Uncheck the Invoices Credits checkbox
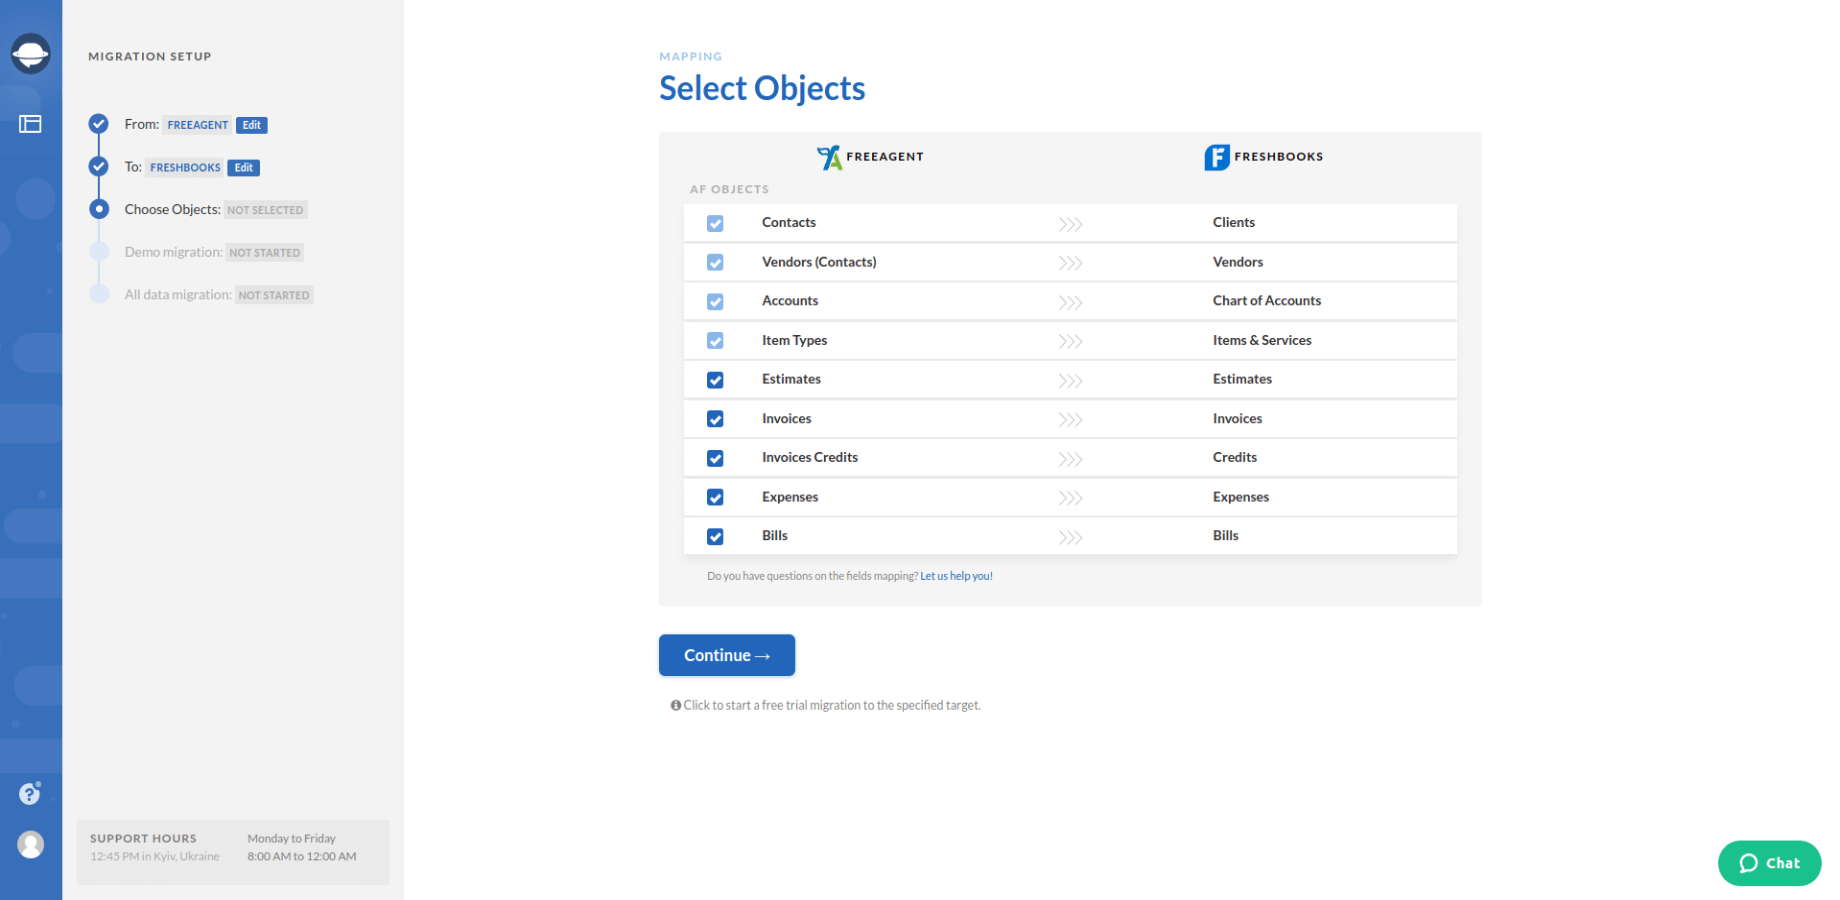Image resolution: width=1840 pixels, height=900 pixels. (715, 458)
